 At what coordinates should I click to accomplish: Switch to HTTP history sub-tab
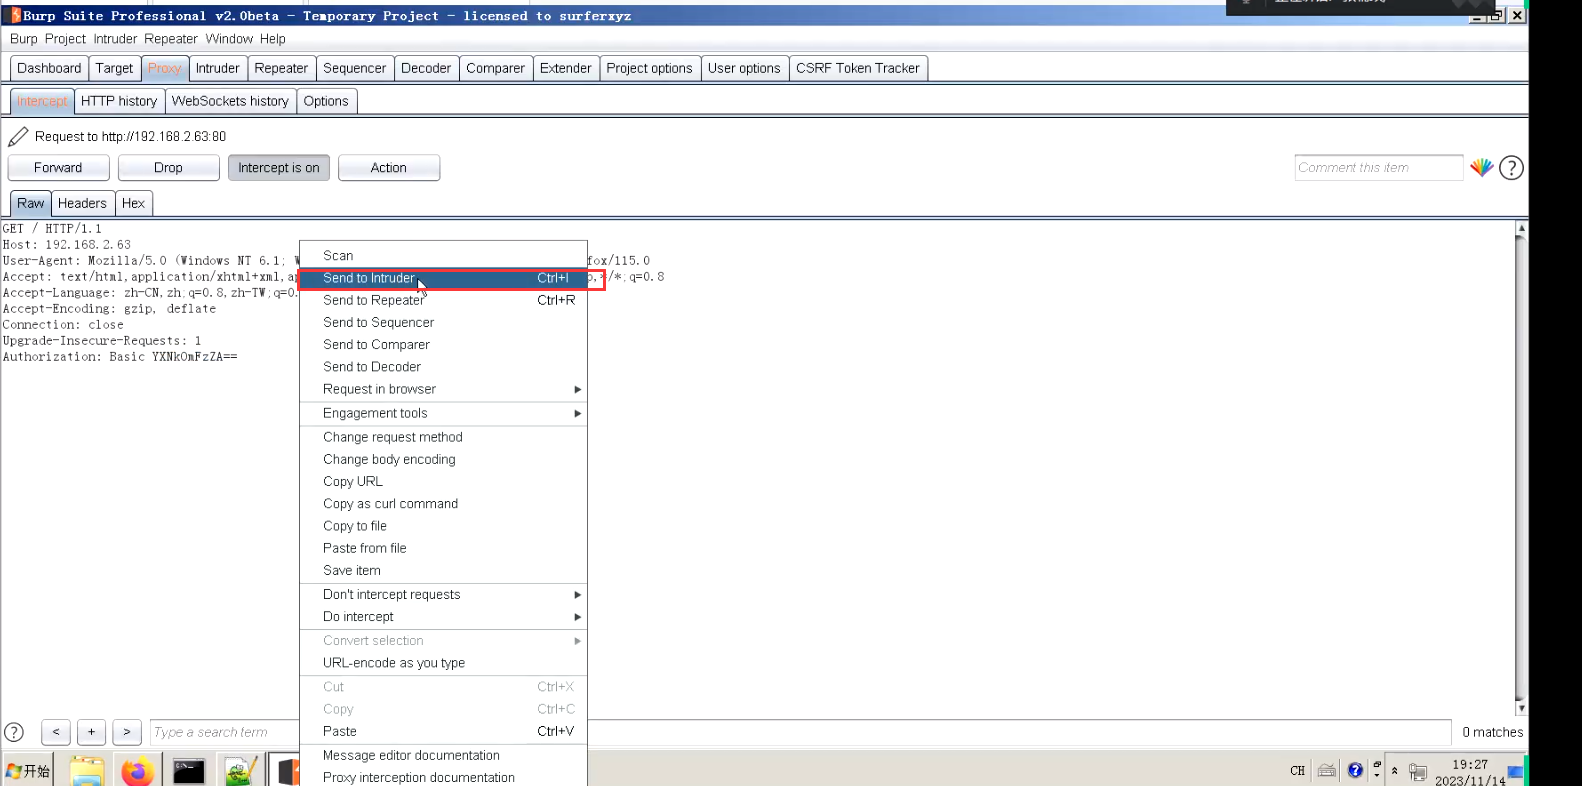point(119,101)
